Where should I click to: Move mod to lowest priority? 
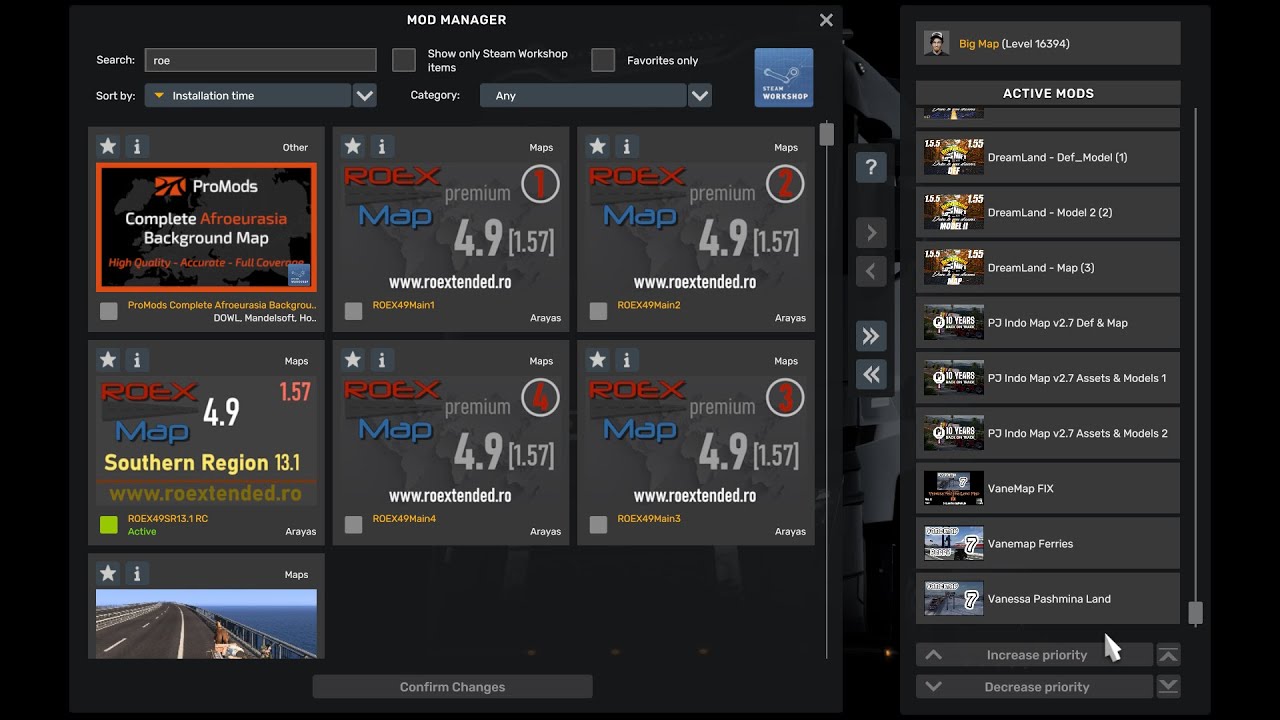point(1168,687)
